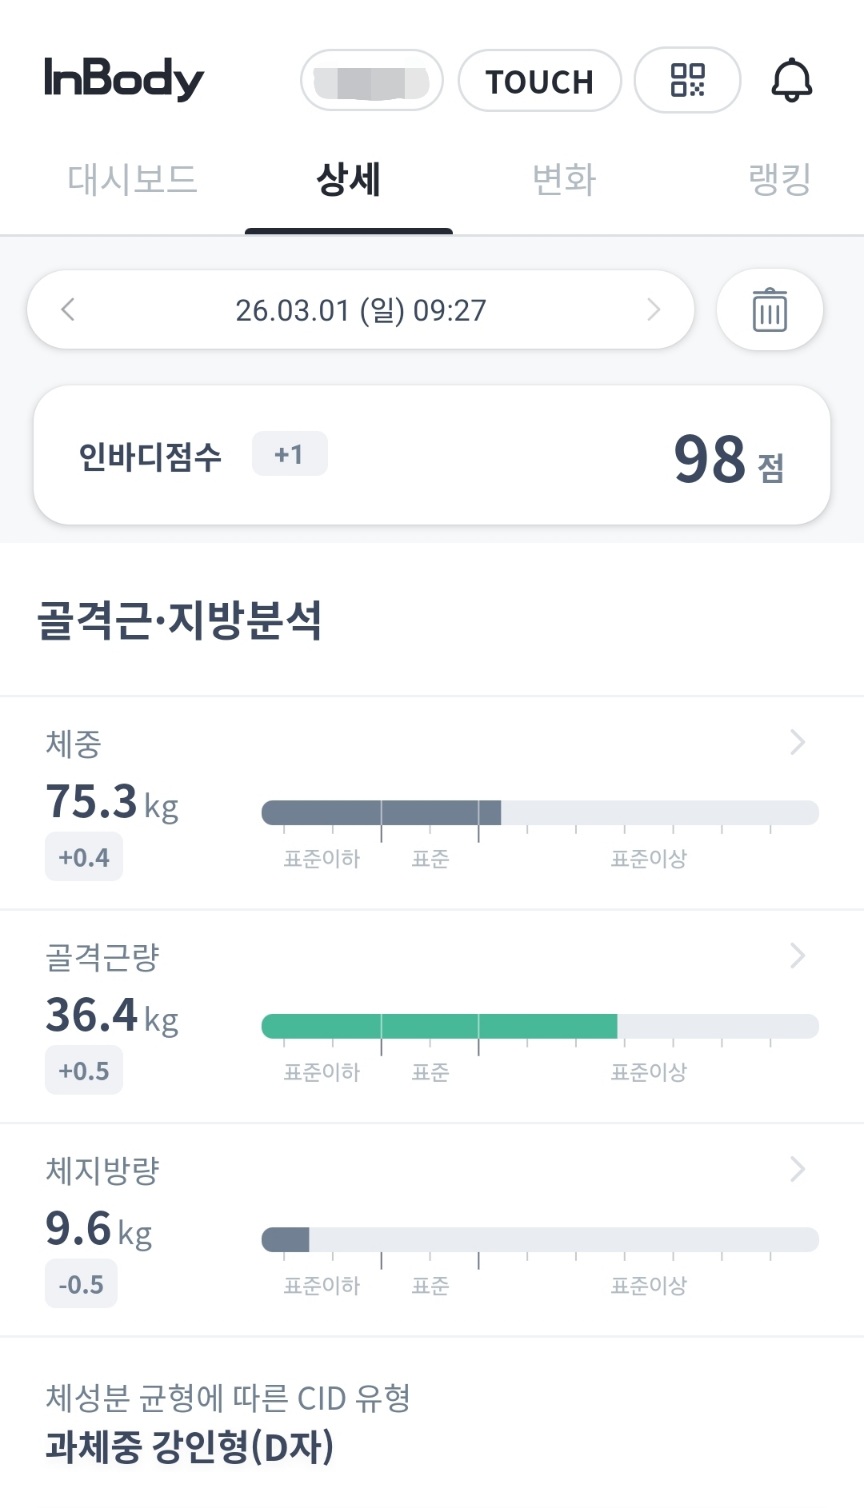The width and height of the screenshot is (864, 1508).
Task: Click the InBody logo
Action: click(124, 79)
